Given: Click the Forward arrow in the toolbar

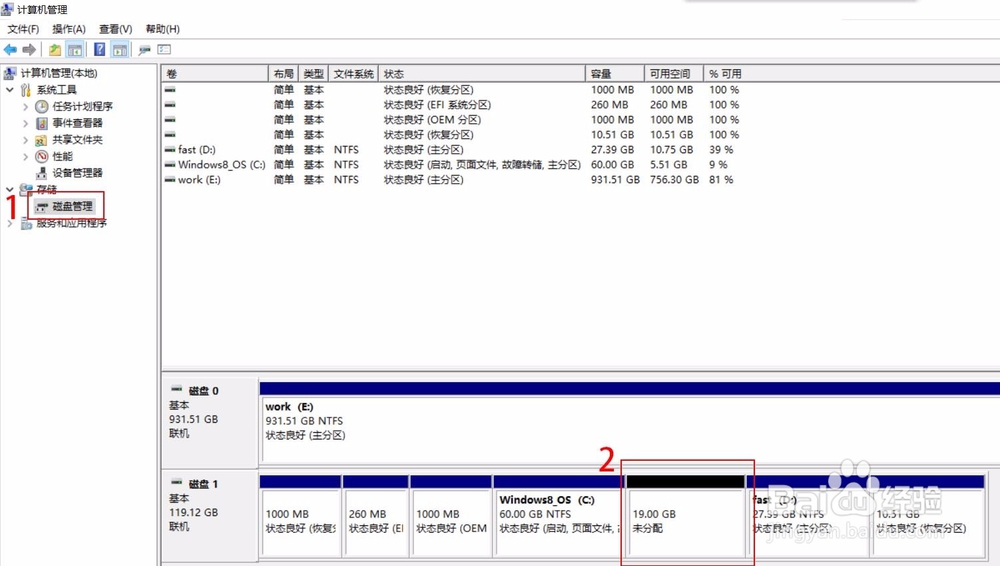Looking at the screenshot, I should click(29, 50).
